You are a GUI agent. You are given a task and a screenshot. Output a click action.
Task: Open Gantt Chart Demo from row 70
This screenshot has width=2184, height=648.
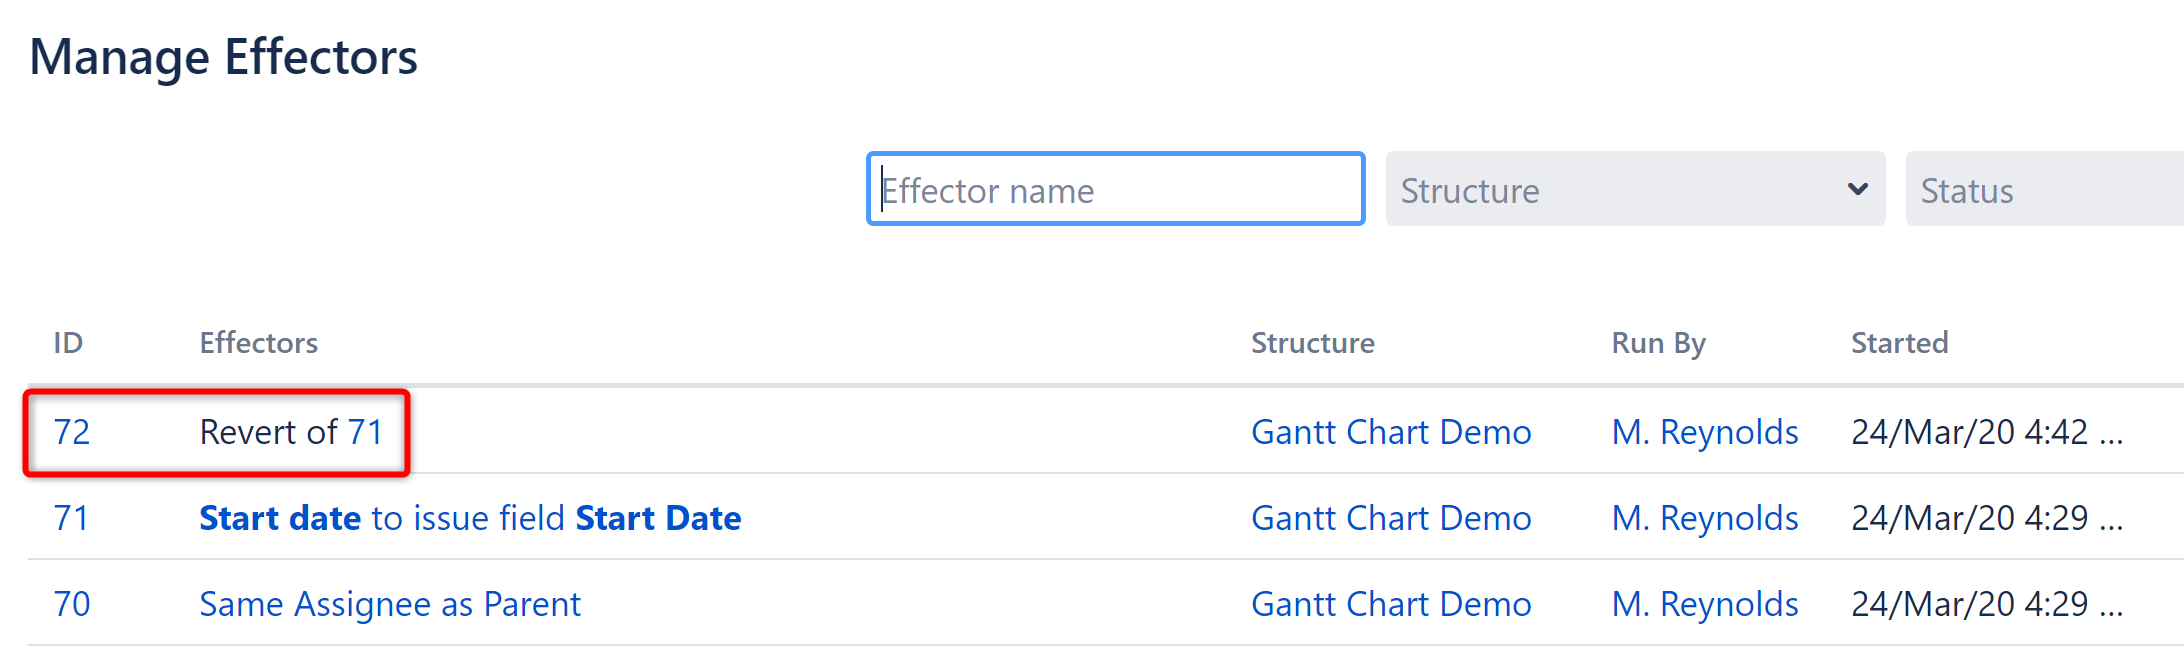tap(1391, 603)
